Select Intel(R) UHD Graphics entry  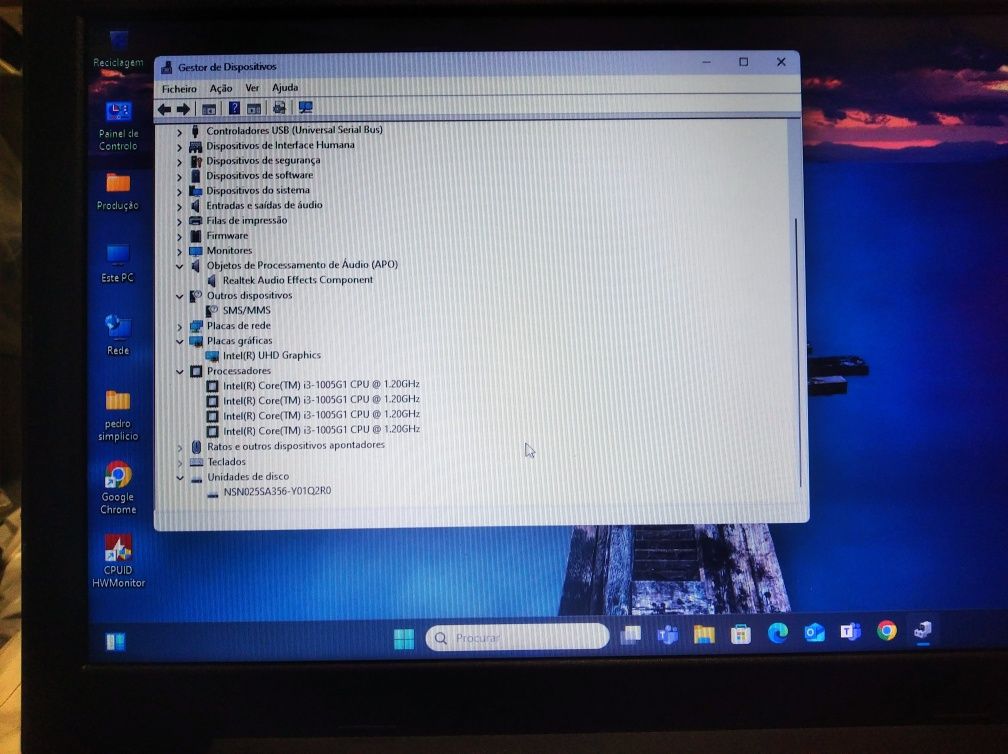point(272,355)
